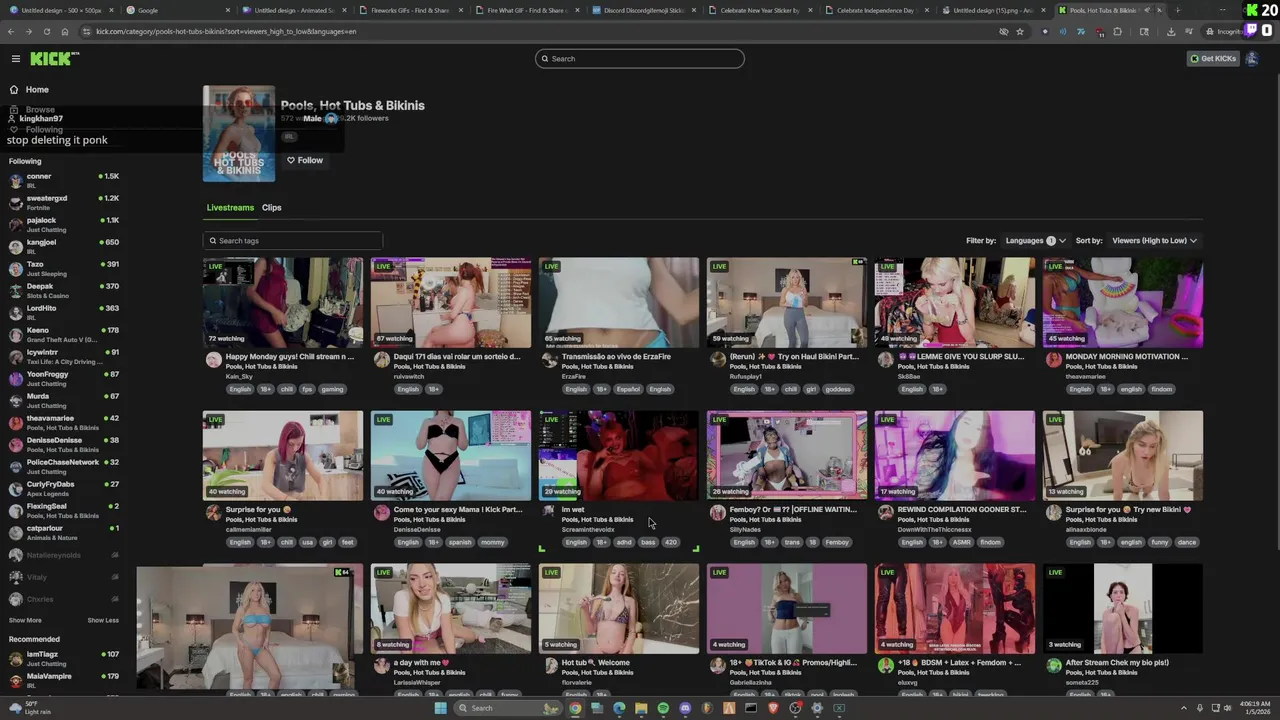Click DeniseDenisse card avatar
This screenshot has width=1280, height=720.
[x=381, y=513]
